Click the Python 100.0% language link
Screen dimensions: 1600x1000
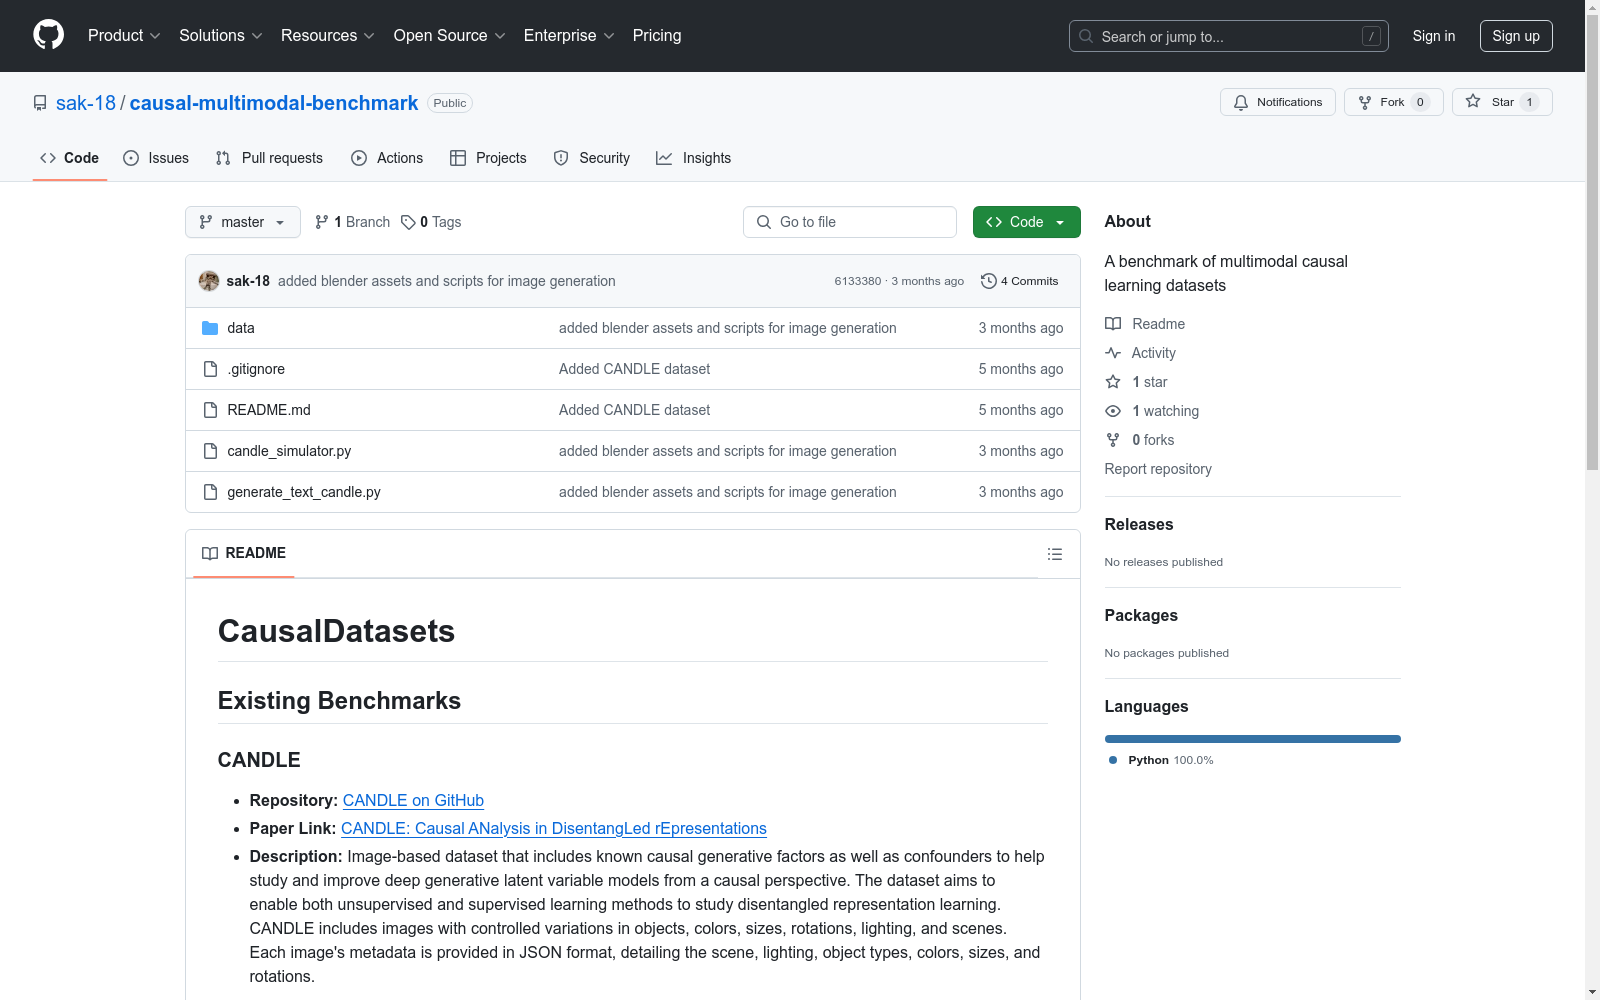click(1161, 760)
